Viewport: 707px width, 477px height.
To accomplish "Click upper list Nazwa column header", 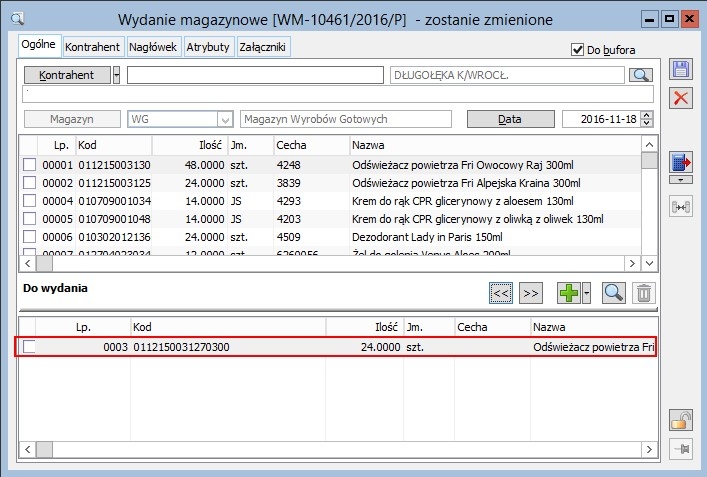I will 495,145.
